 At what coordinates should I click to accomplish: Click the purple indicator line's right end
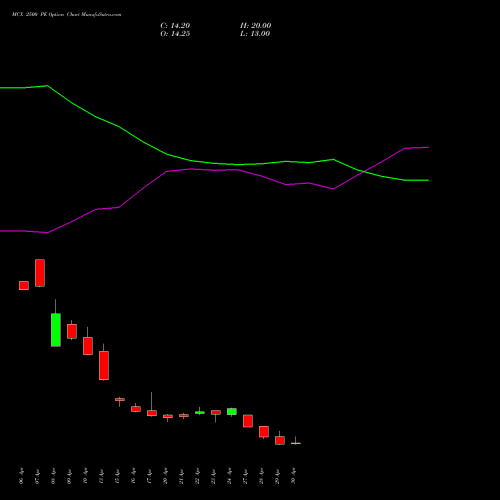pyautogui.click(x=428, y=147)
